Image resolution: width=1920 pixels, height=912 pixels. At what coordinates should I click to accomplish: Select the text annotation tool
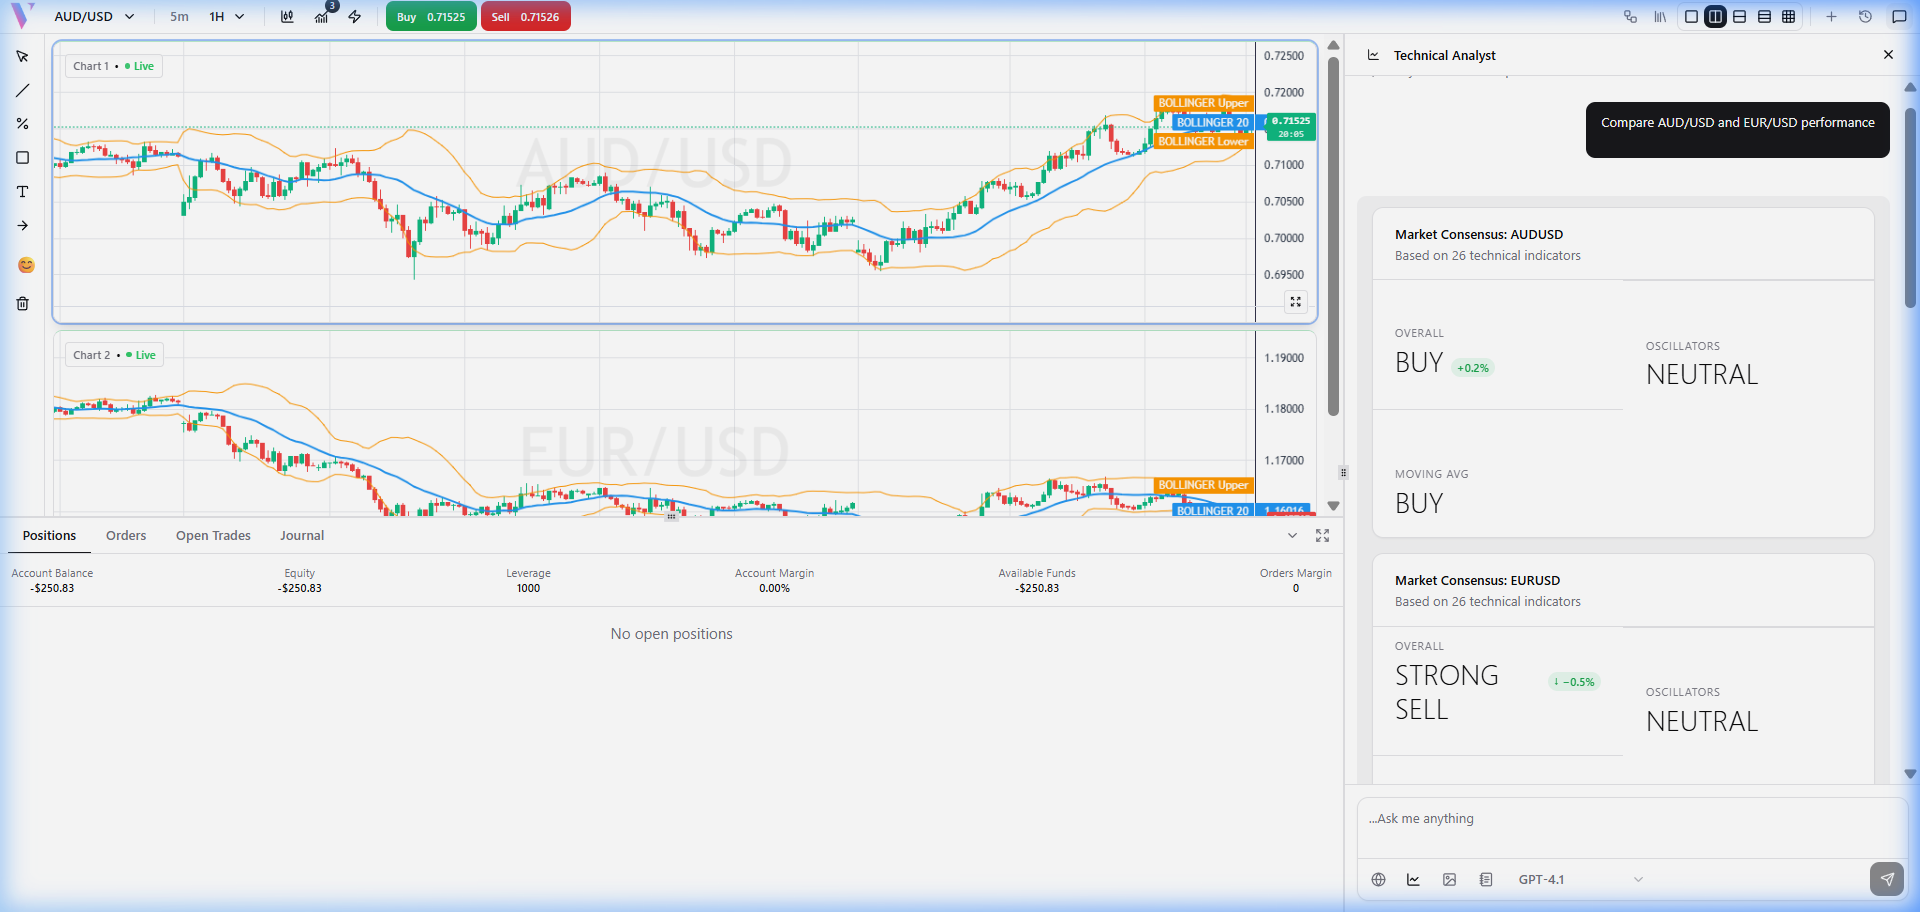22,192
